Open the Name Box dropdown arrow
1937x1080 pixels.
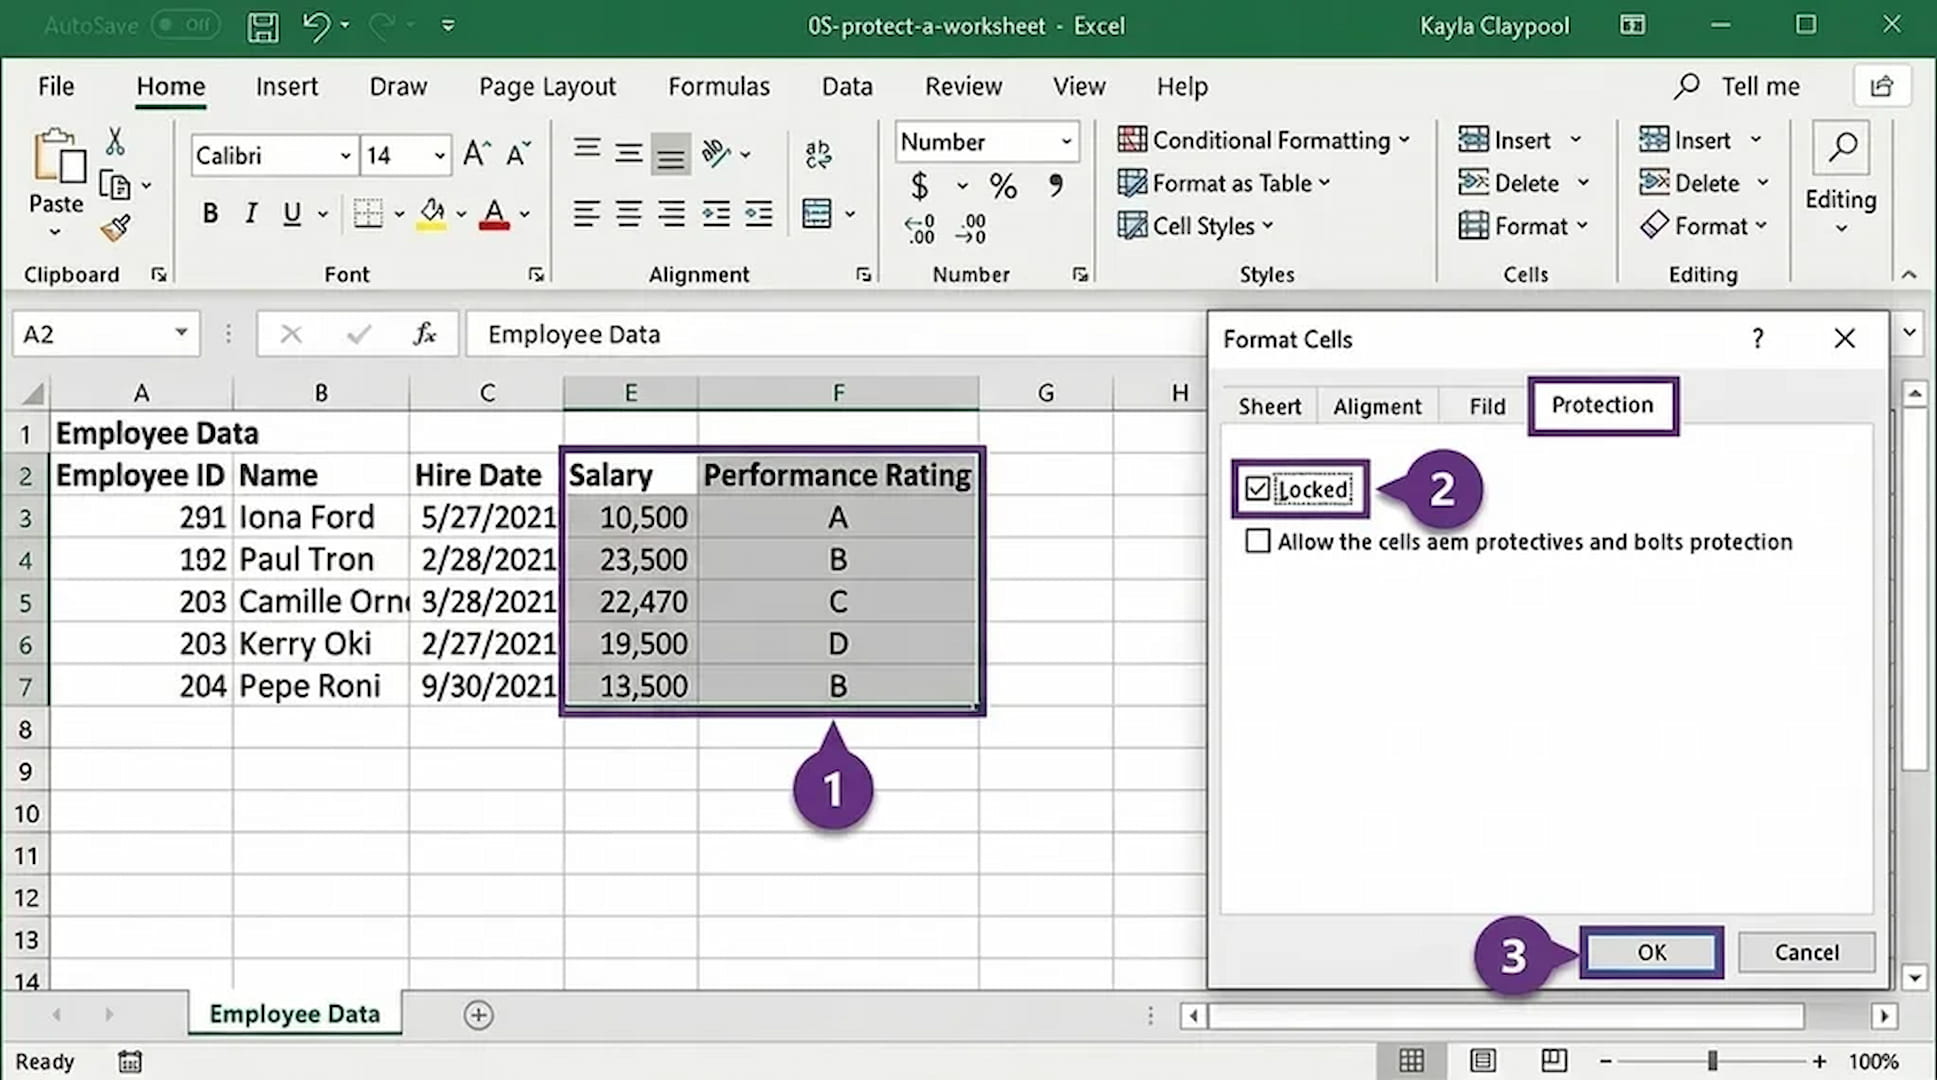(x=181, y=333)
